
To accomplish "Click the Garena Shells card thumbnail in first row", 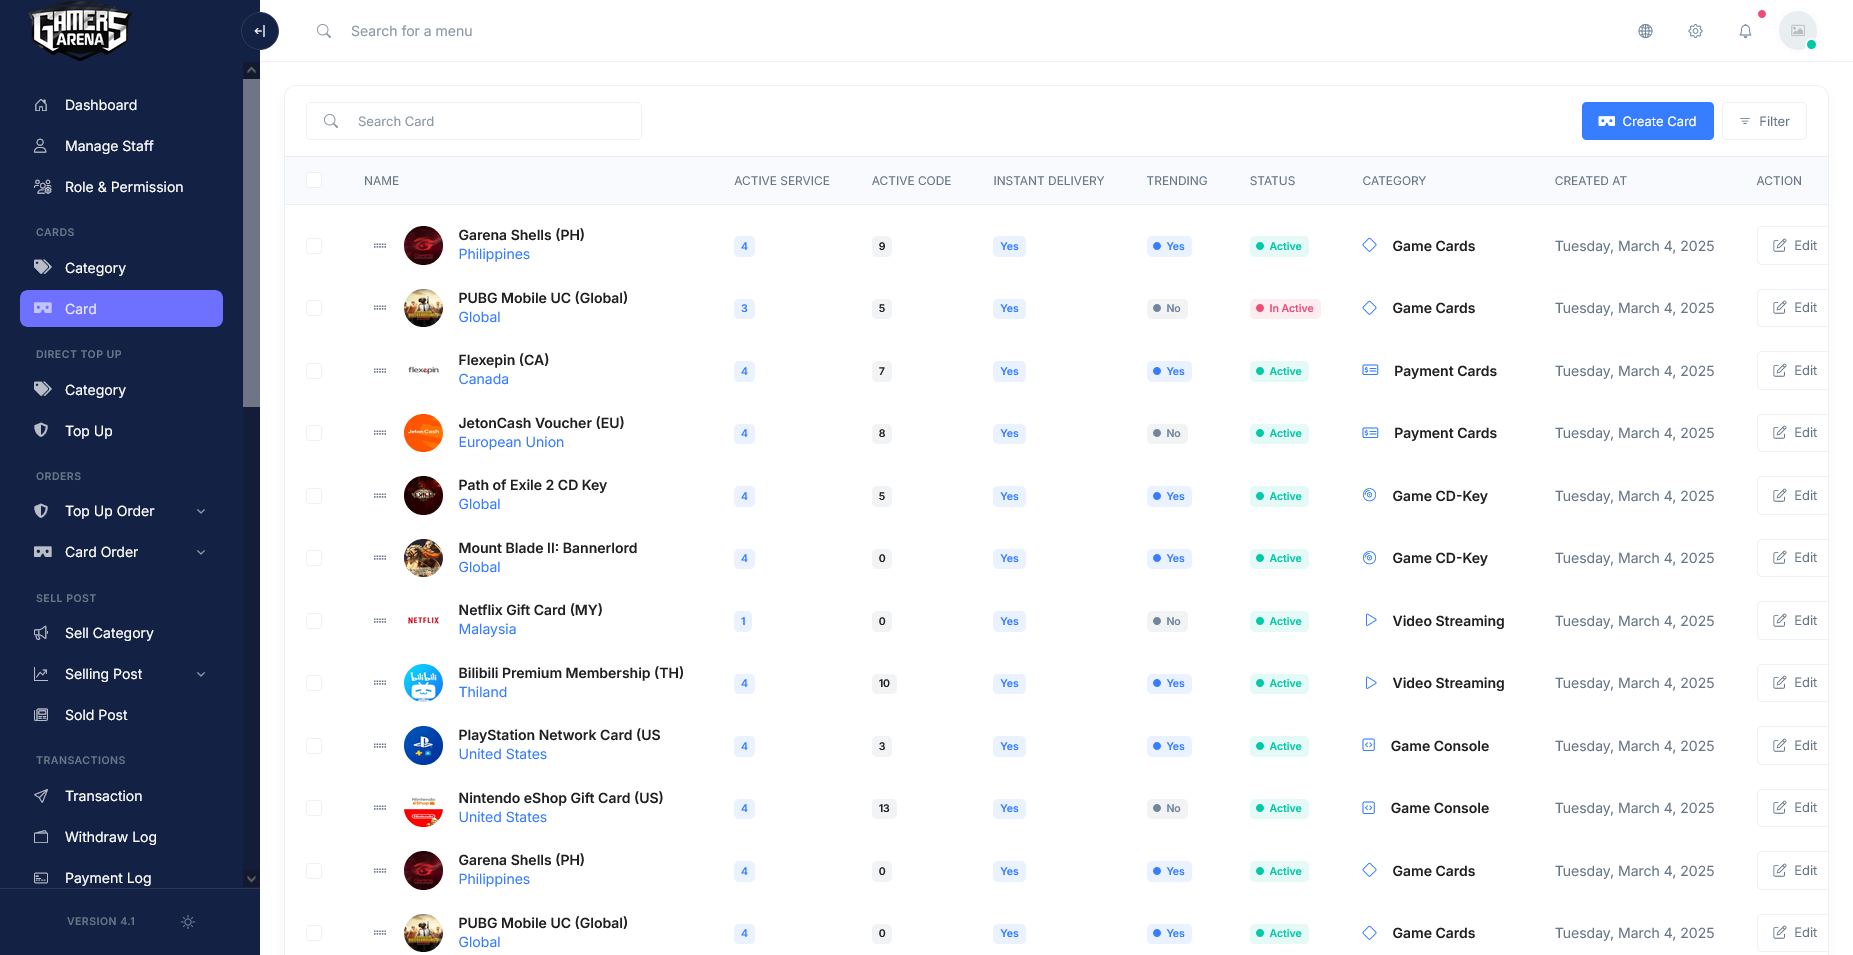I will [423, 245].
